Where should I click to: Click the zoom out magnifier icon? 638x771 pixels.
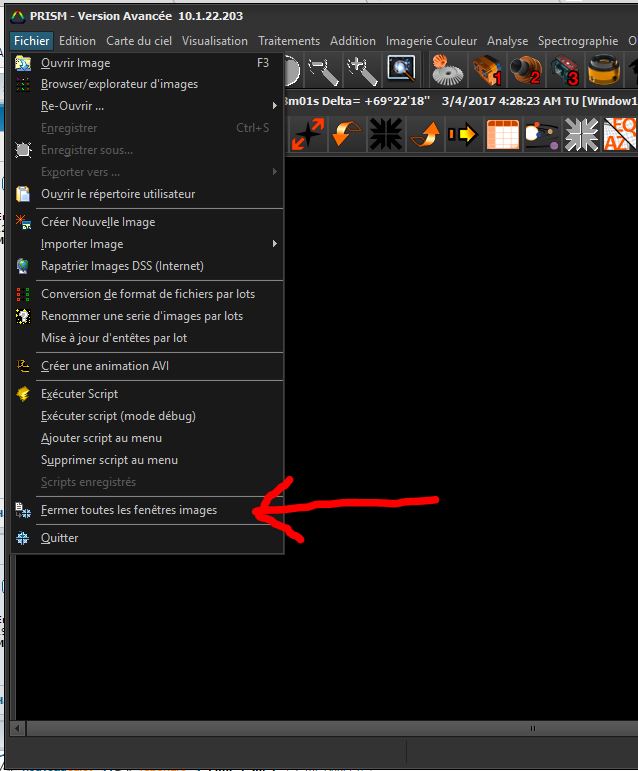pyautogui.click(x=322, y=69)
